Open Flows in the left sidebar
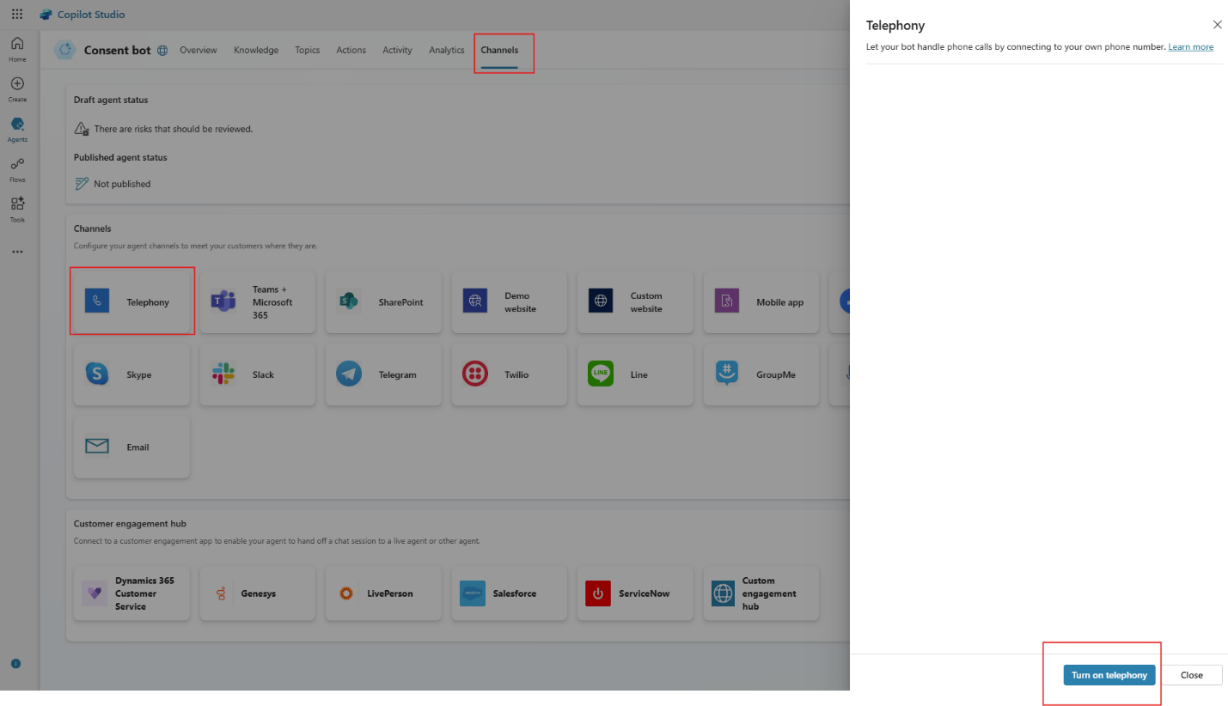This screenshot has height=706, width=1228. click(x=17, y=169)
